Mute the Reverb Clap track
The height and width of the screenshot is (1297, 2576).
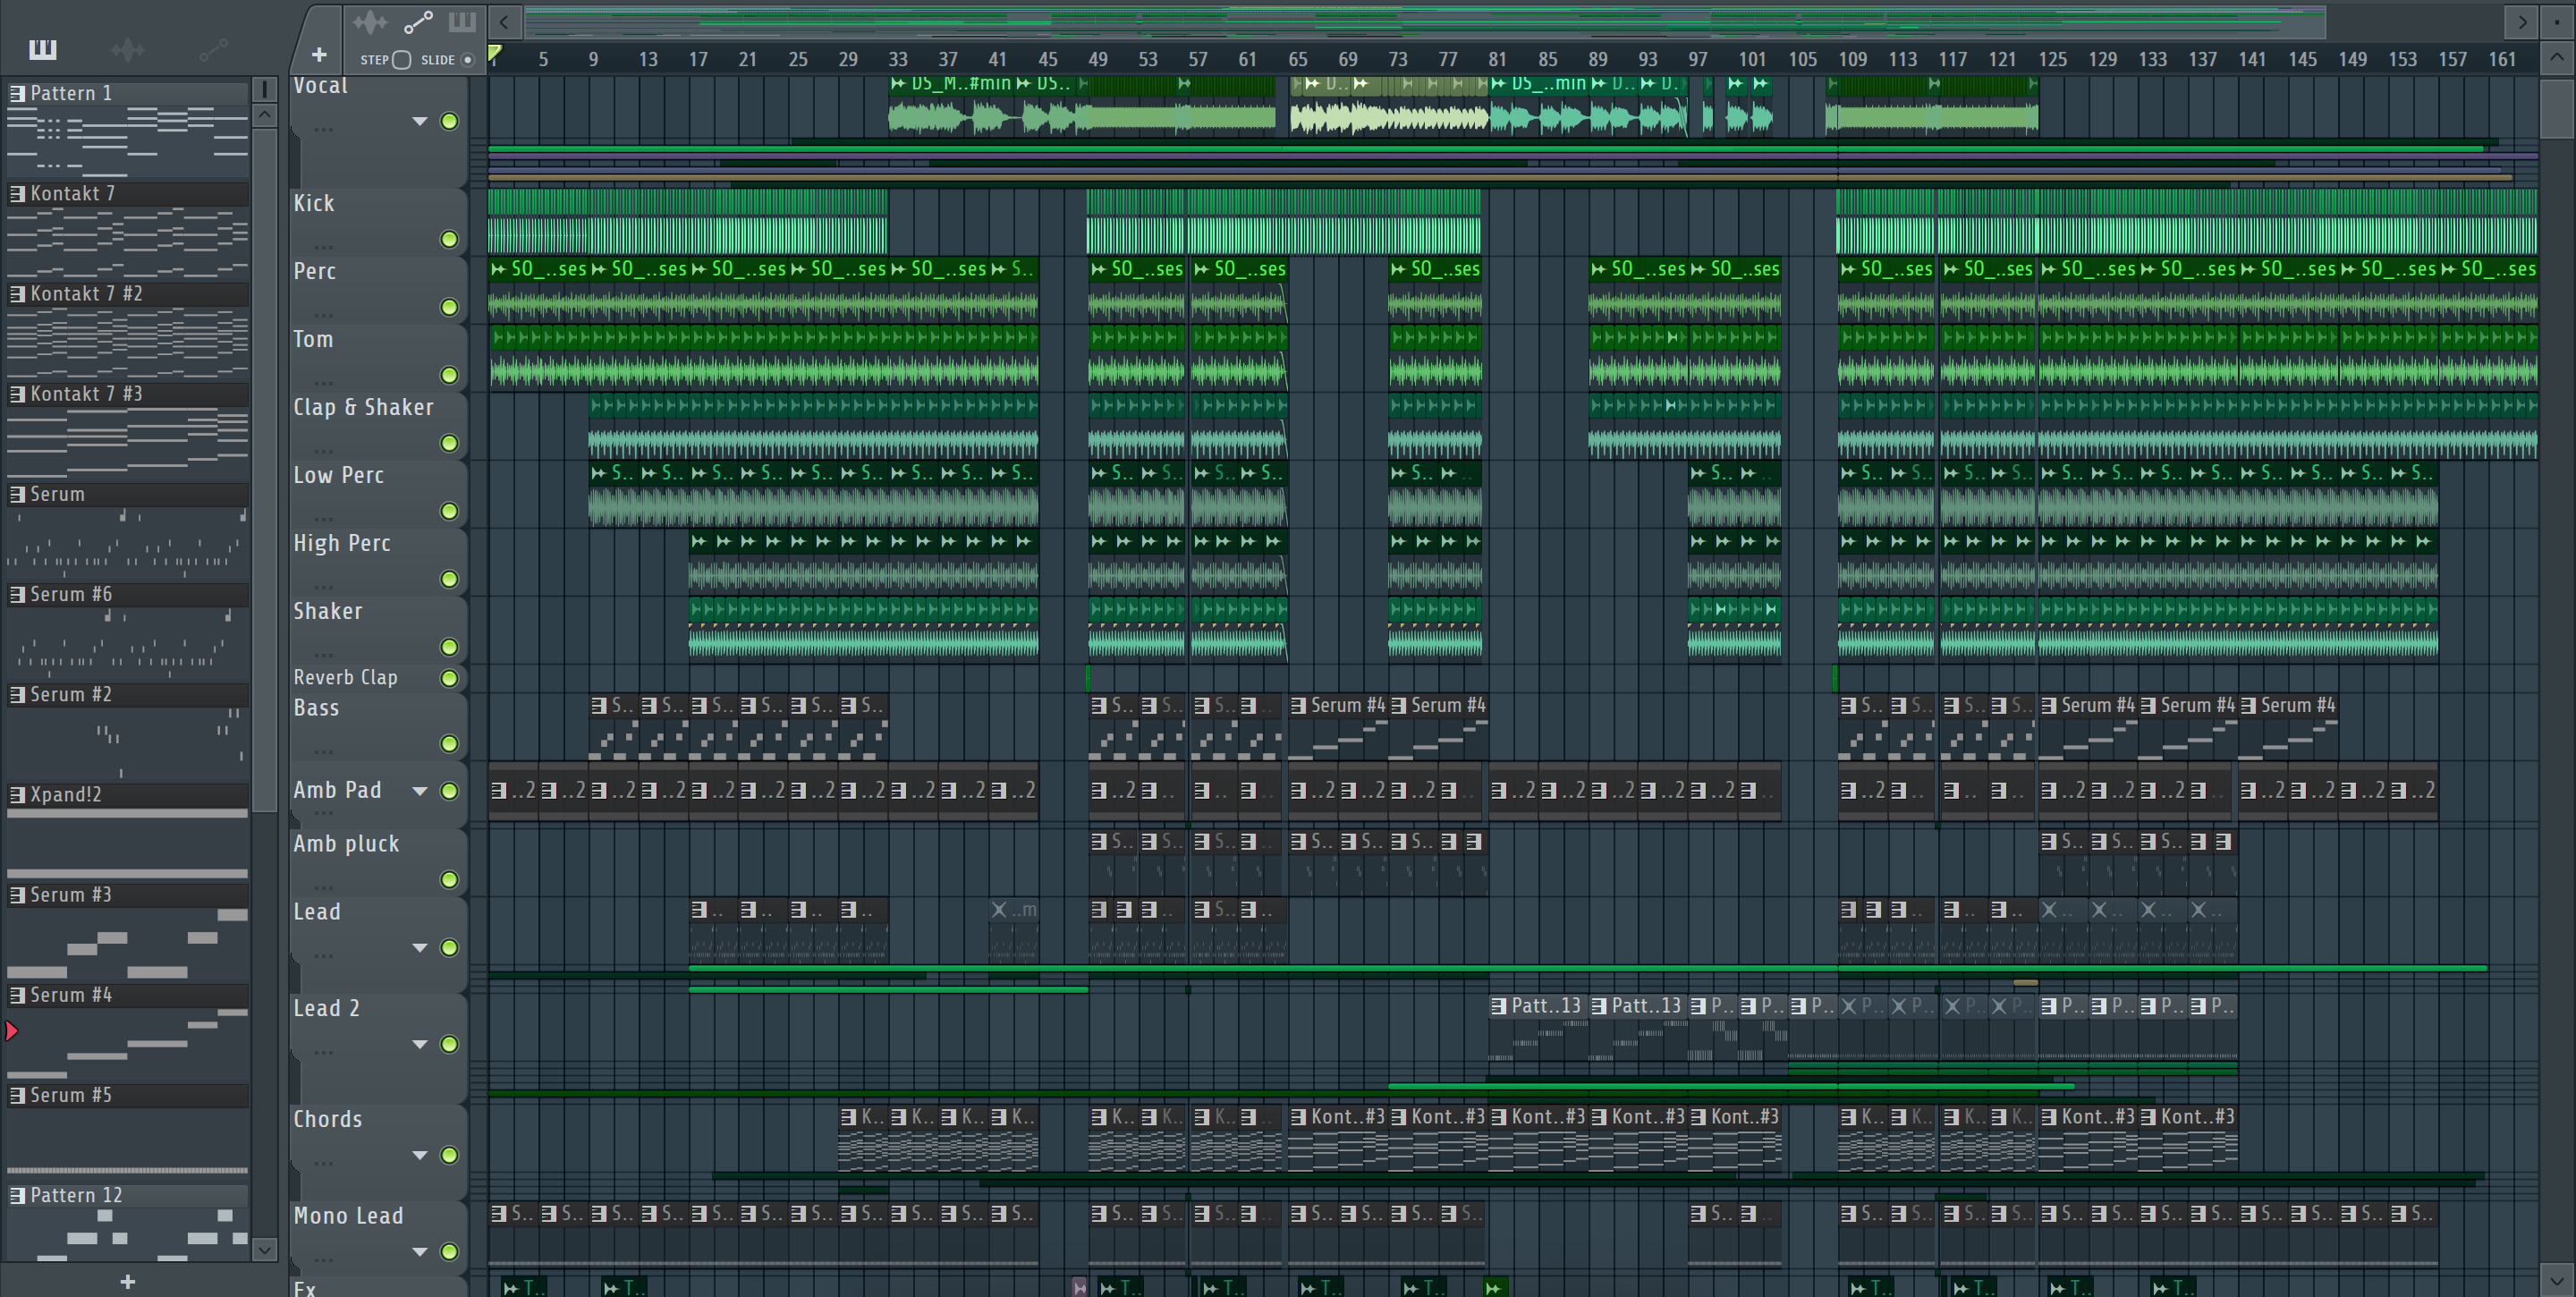[x=450, y=679]
